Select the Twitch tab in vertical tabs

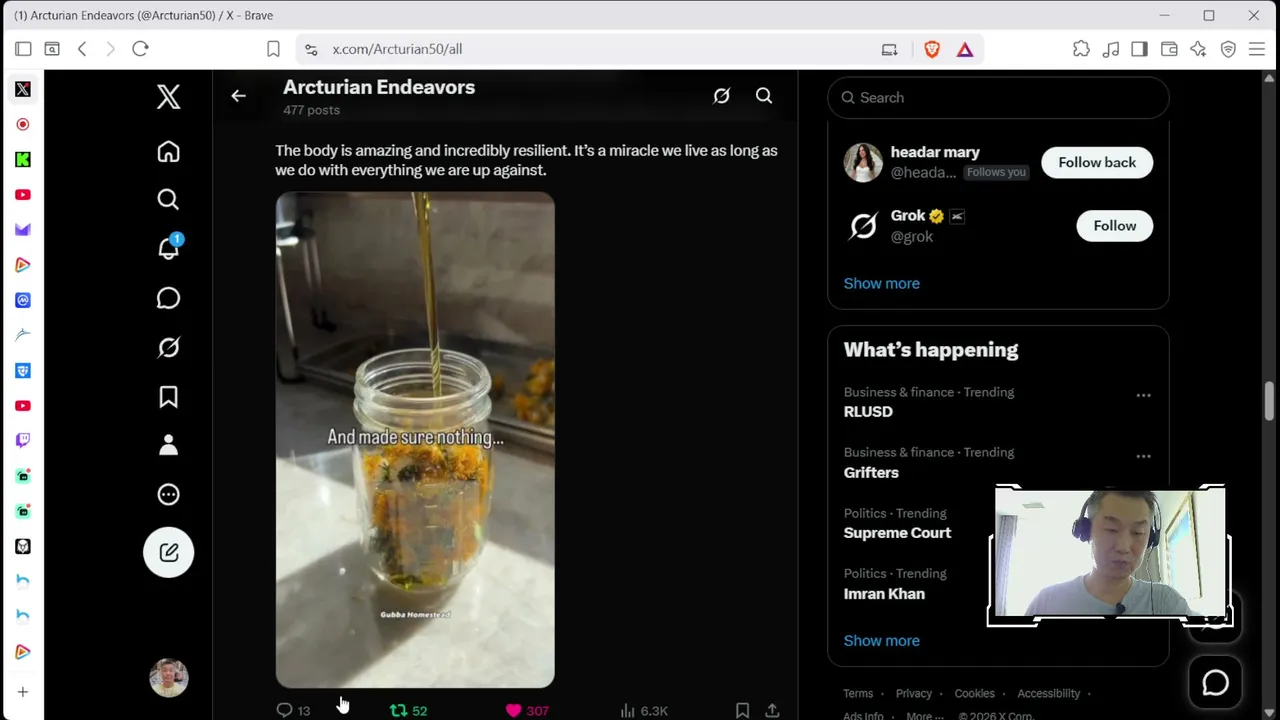[x=23, y=440]
